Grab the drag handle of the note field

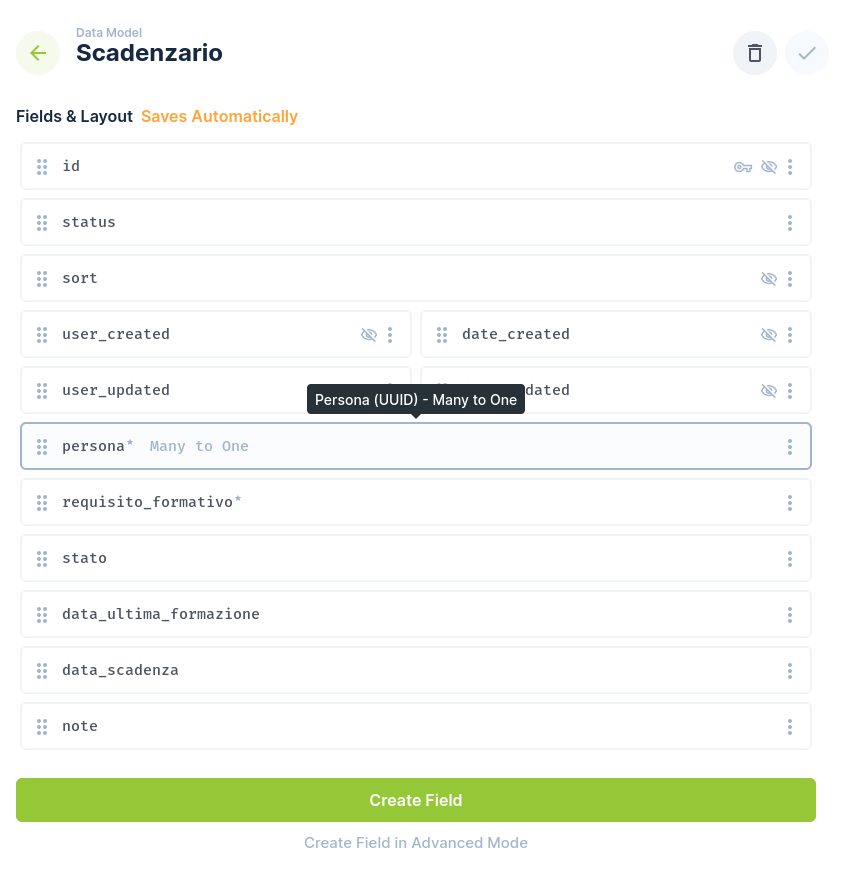(x=42, y=726)
